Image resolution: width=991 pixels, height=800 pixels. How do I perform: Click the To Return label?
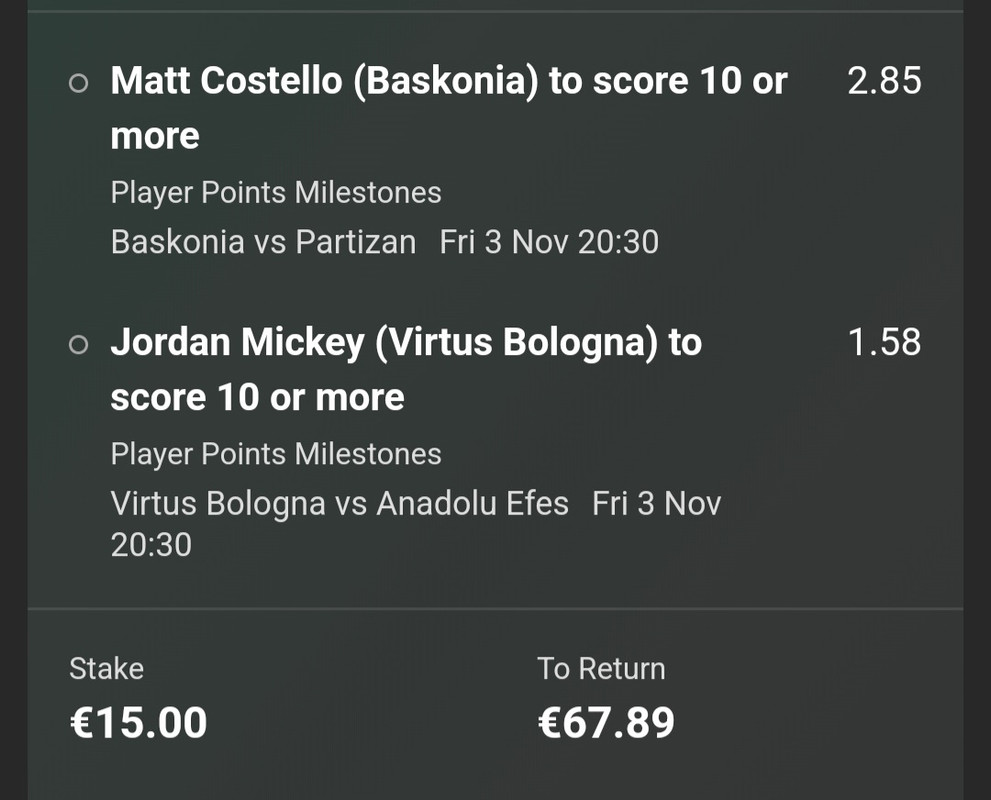click(601, 668)
